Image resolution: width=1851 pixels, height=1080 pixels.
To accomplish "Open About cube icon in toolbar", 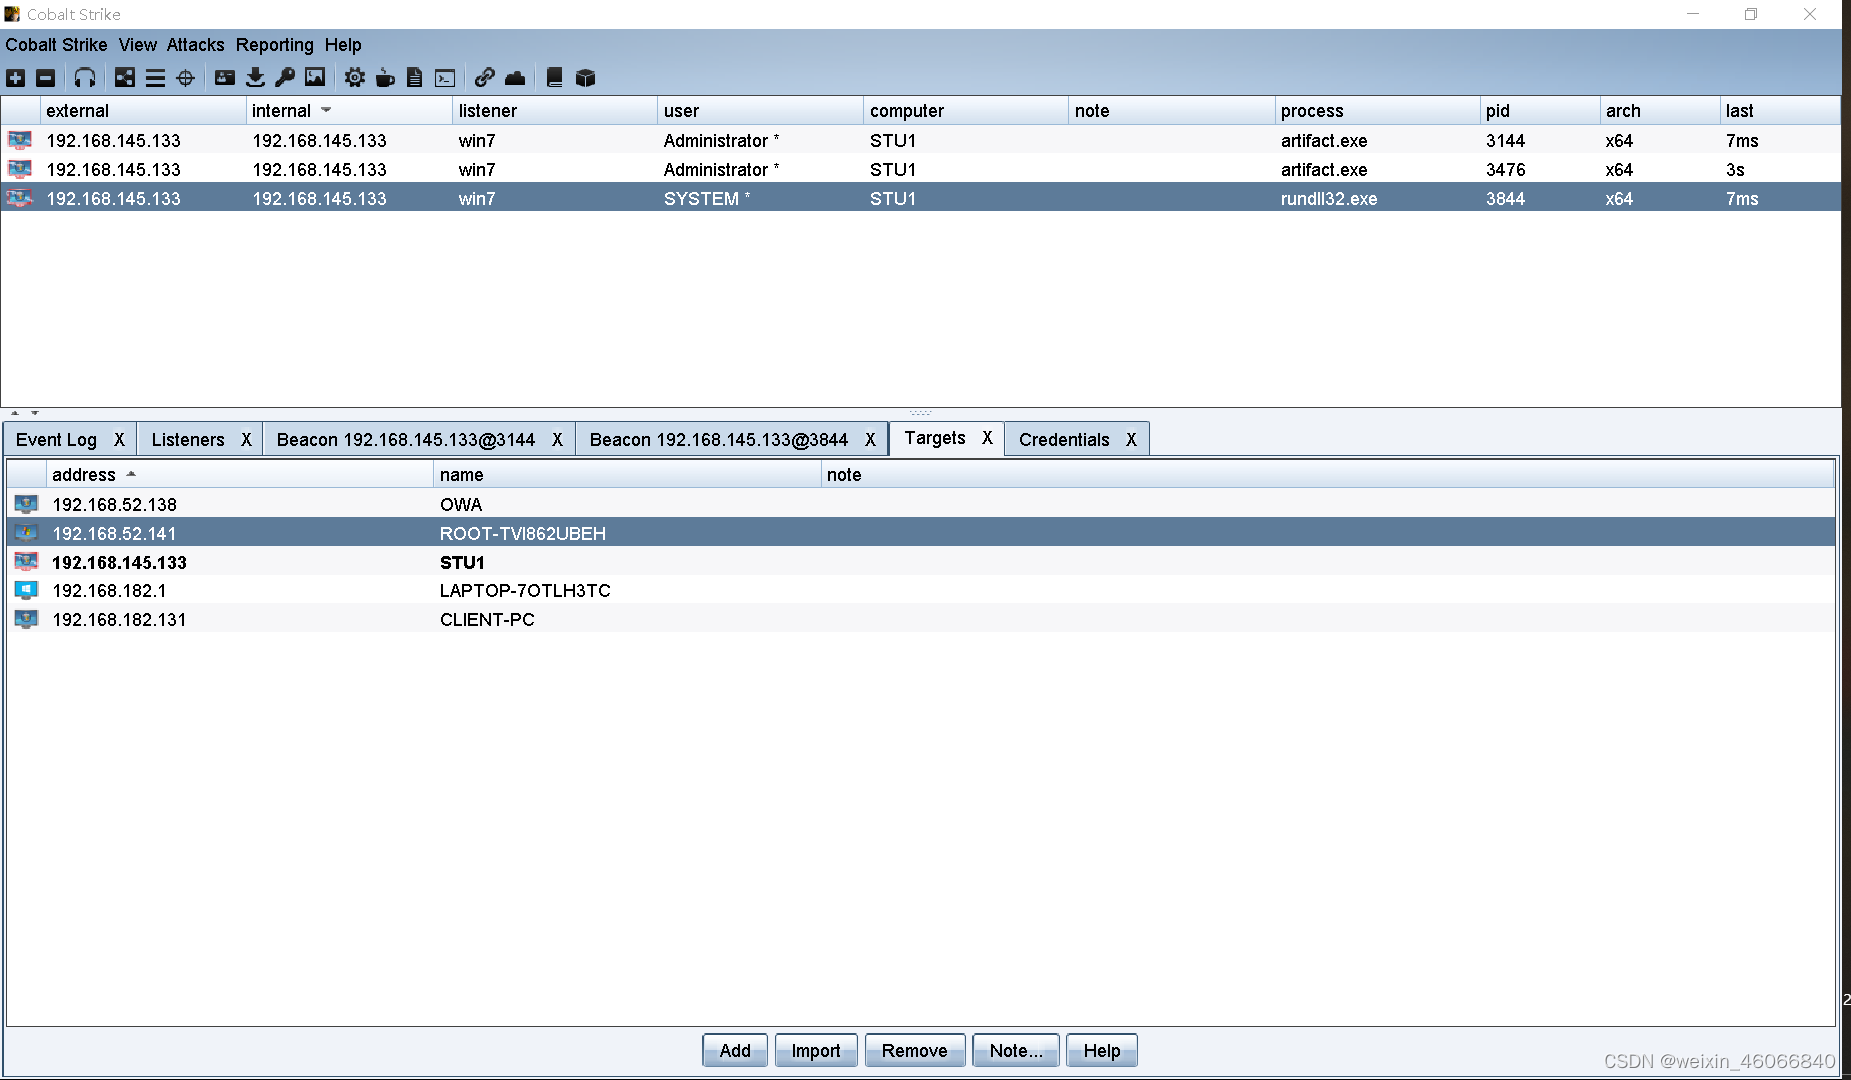I will click(x=586, y=78).
